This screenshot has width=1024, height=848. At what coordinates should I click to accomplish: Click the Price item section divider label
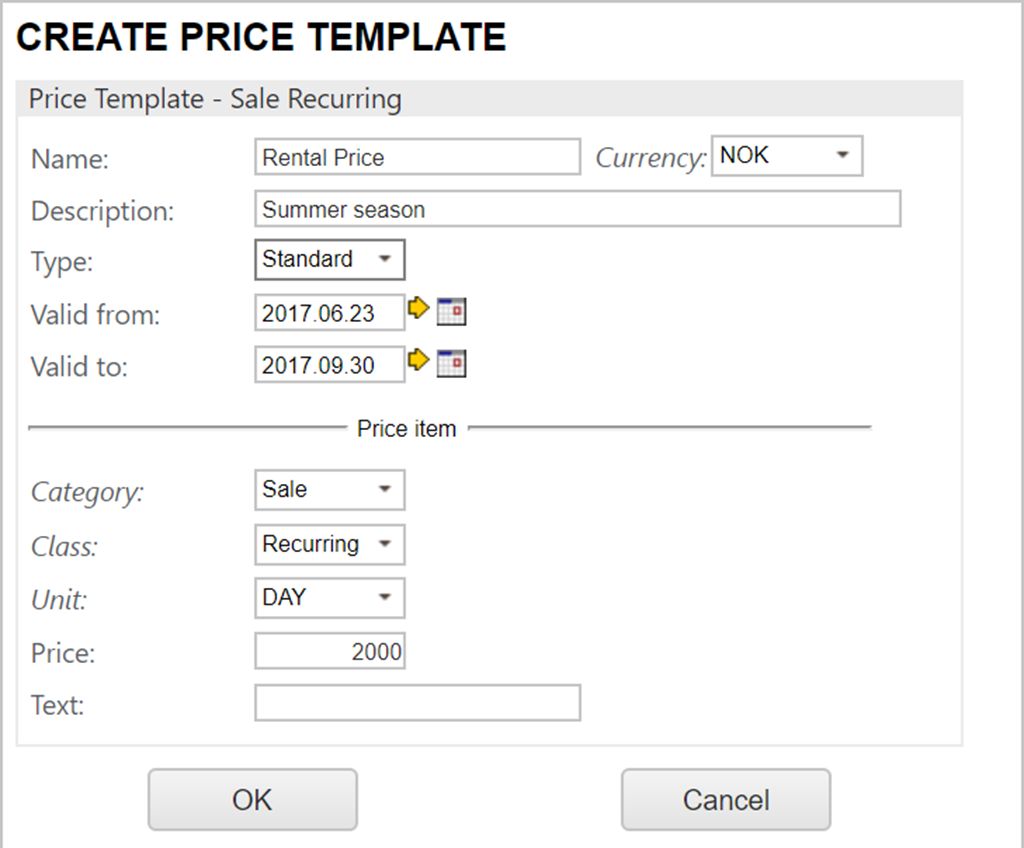click(407, 429)
